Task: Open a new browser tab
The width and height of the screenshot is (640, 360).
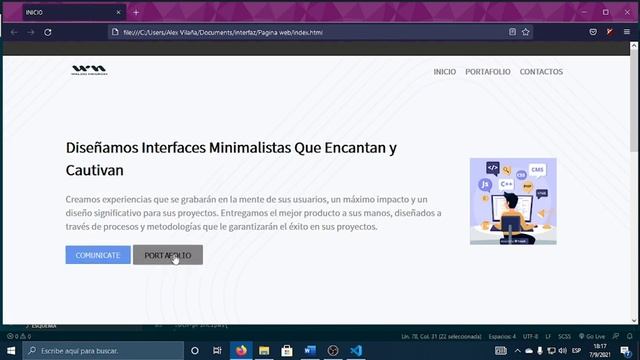Action: pyautogui.click(x=136, y=13)
